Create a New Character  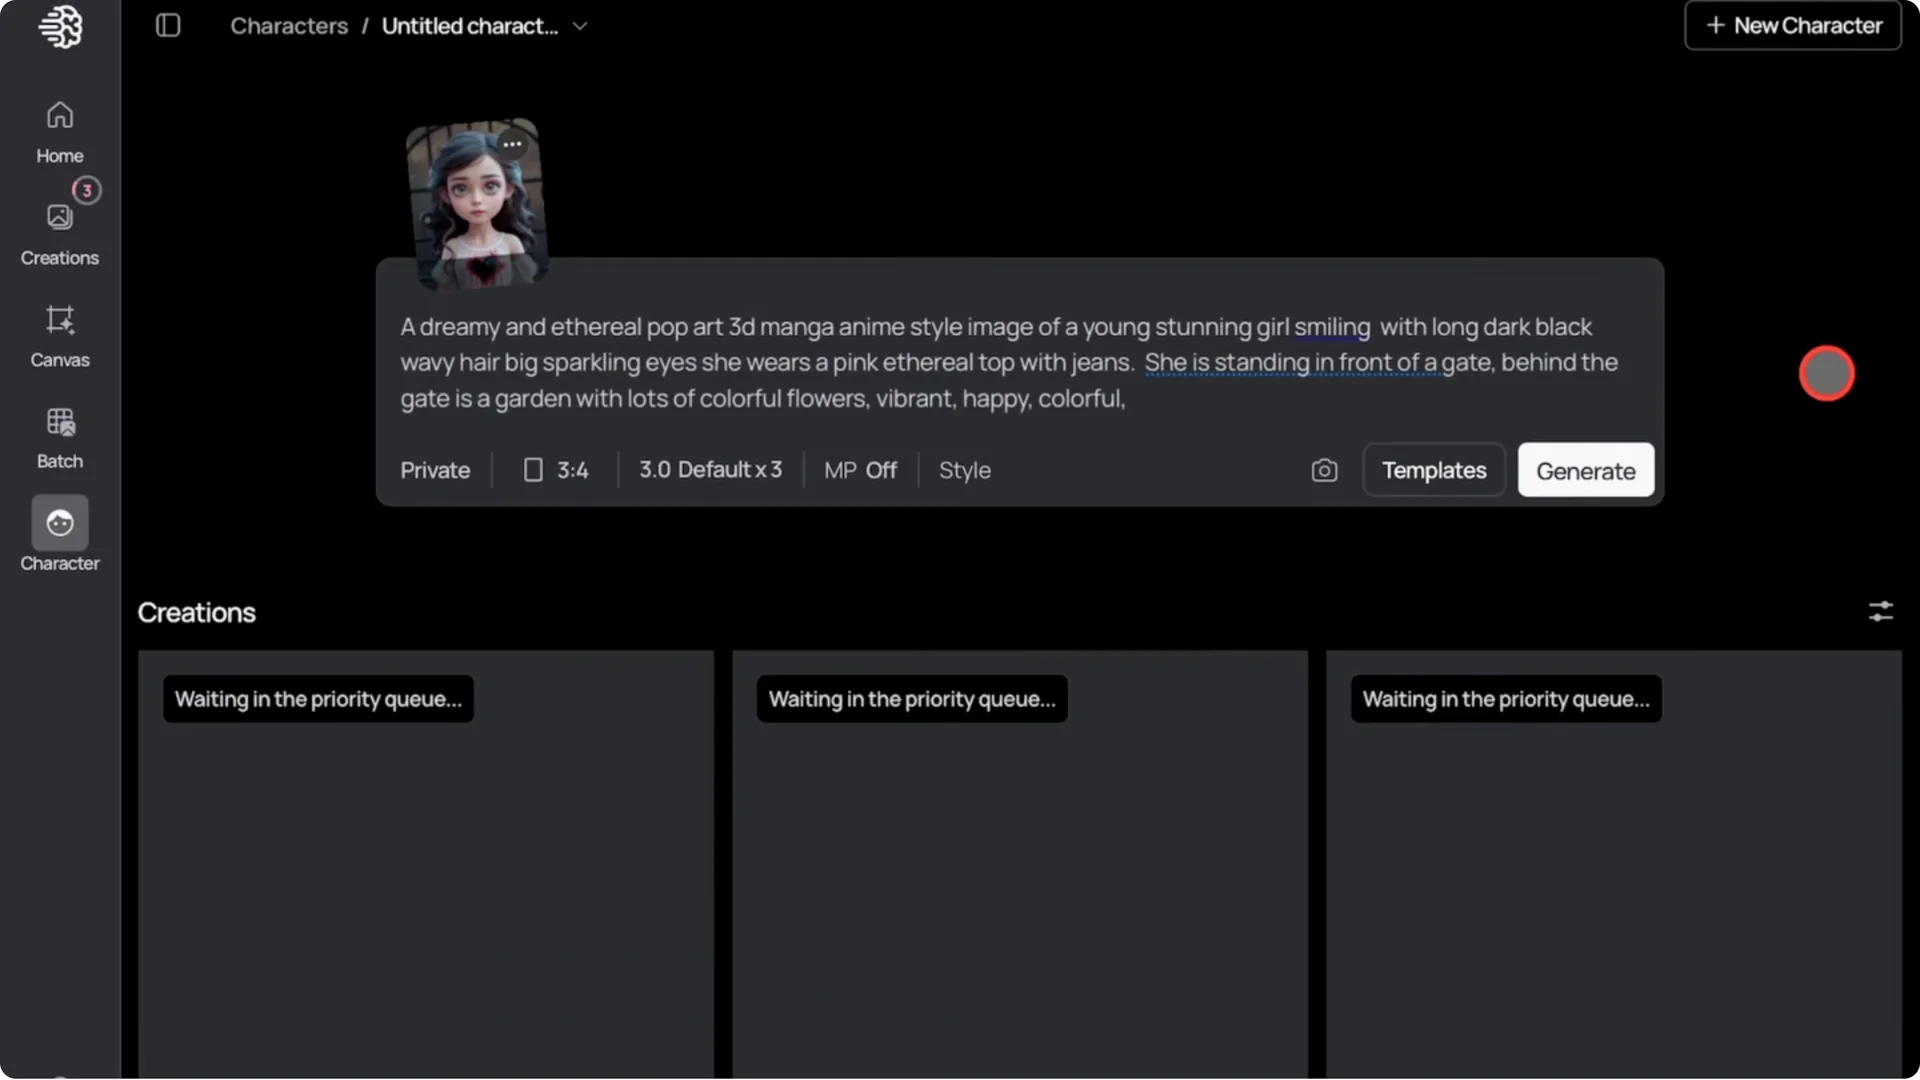click(1792, 25)
